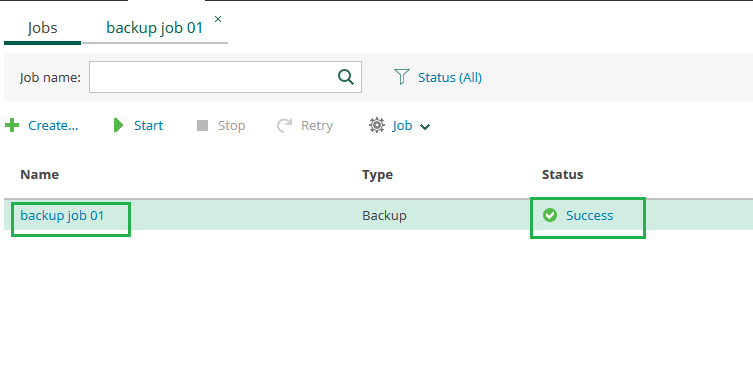Click the Retry circular arrow icon
This screenshot has width=753, height=370.
[284, 126]
